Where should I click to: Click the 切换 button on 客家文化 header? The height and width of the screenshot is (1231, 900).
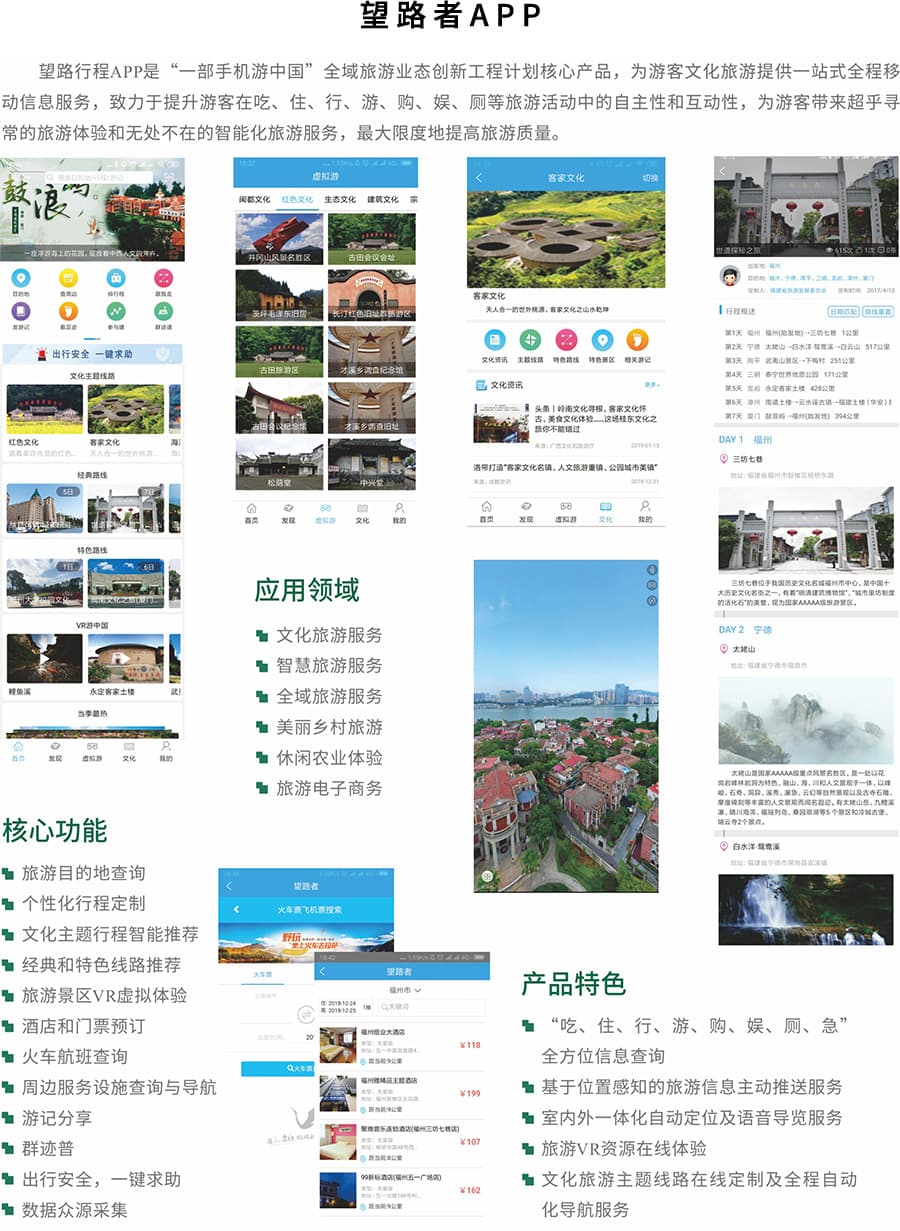[x=650, y=178]
